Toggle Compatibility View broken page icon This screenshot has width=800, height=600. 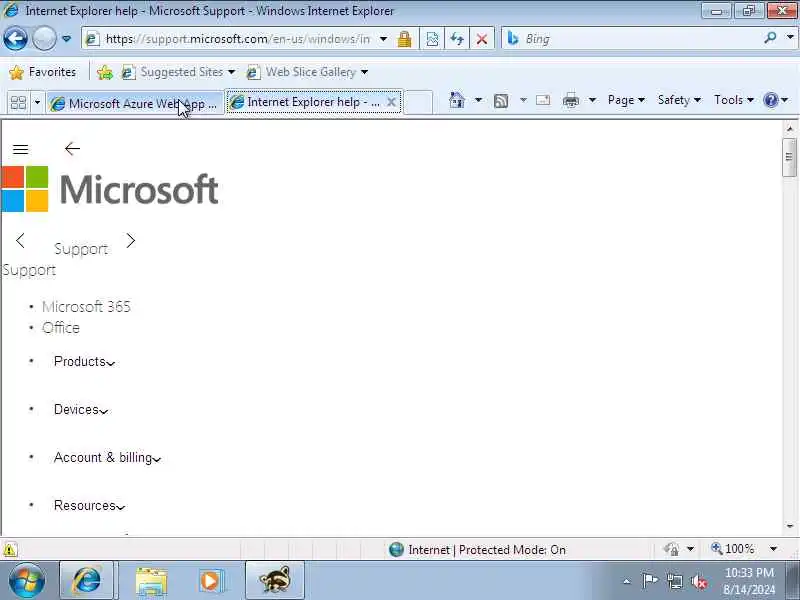click(x=432, y=39)
